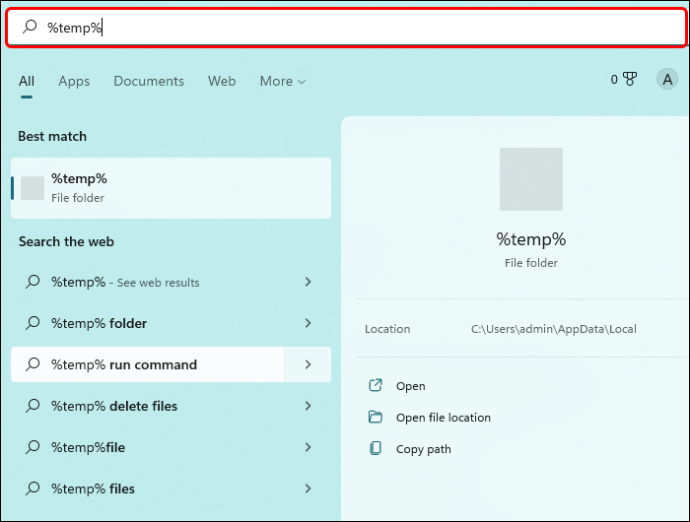690x522 pixels.
Task: Click the %temp% folder icon in Best match
Action: click(x=33, y=188)
